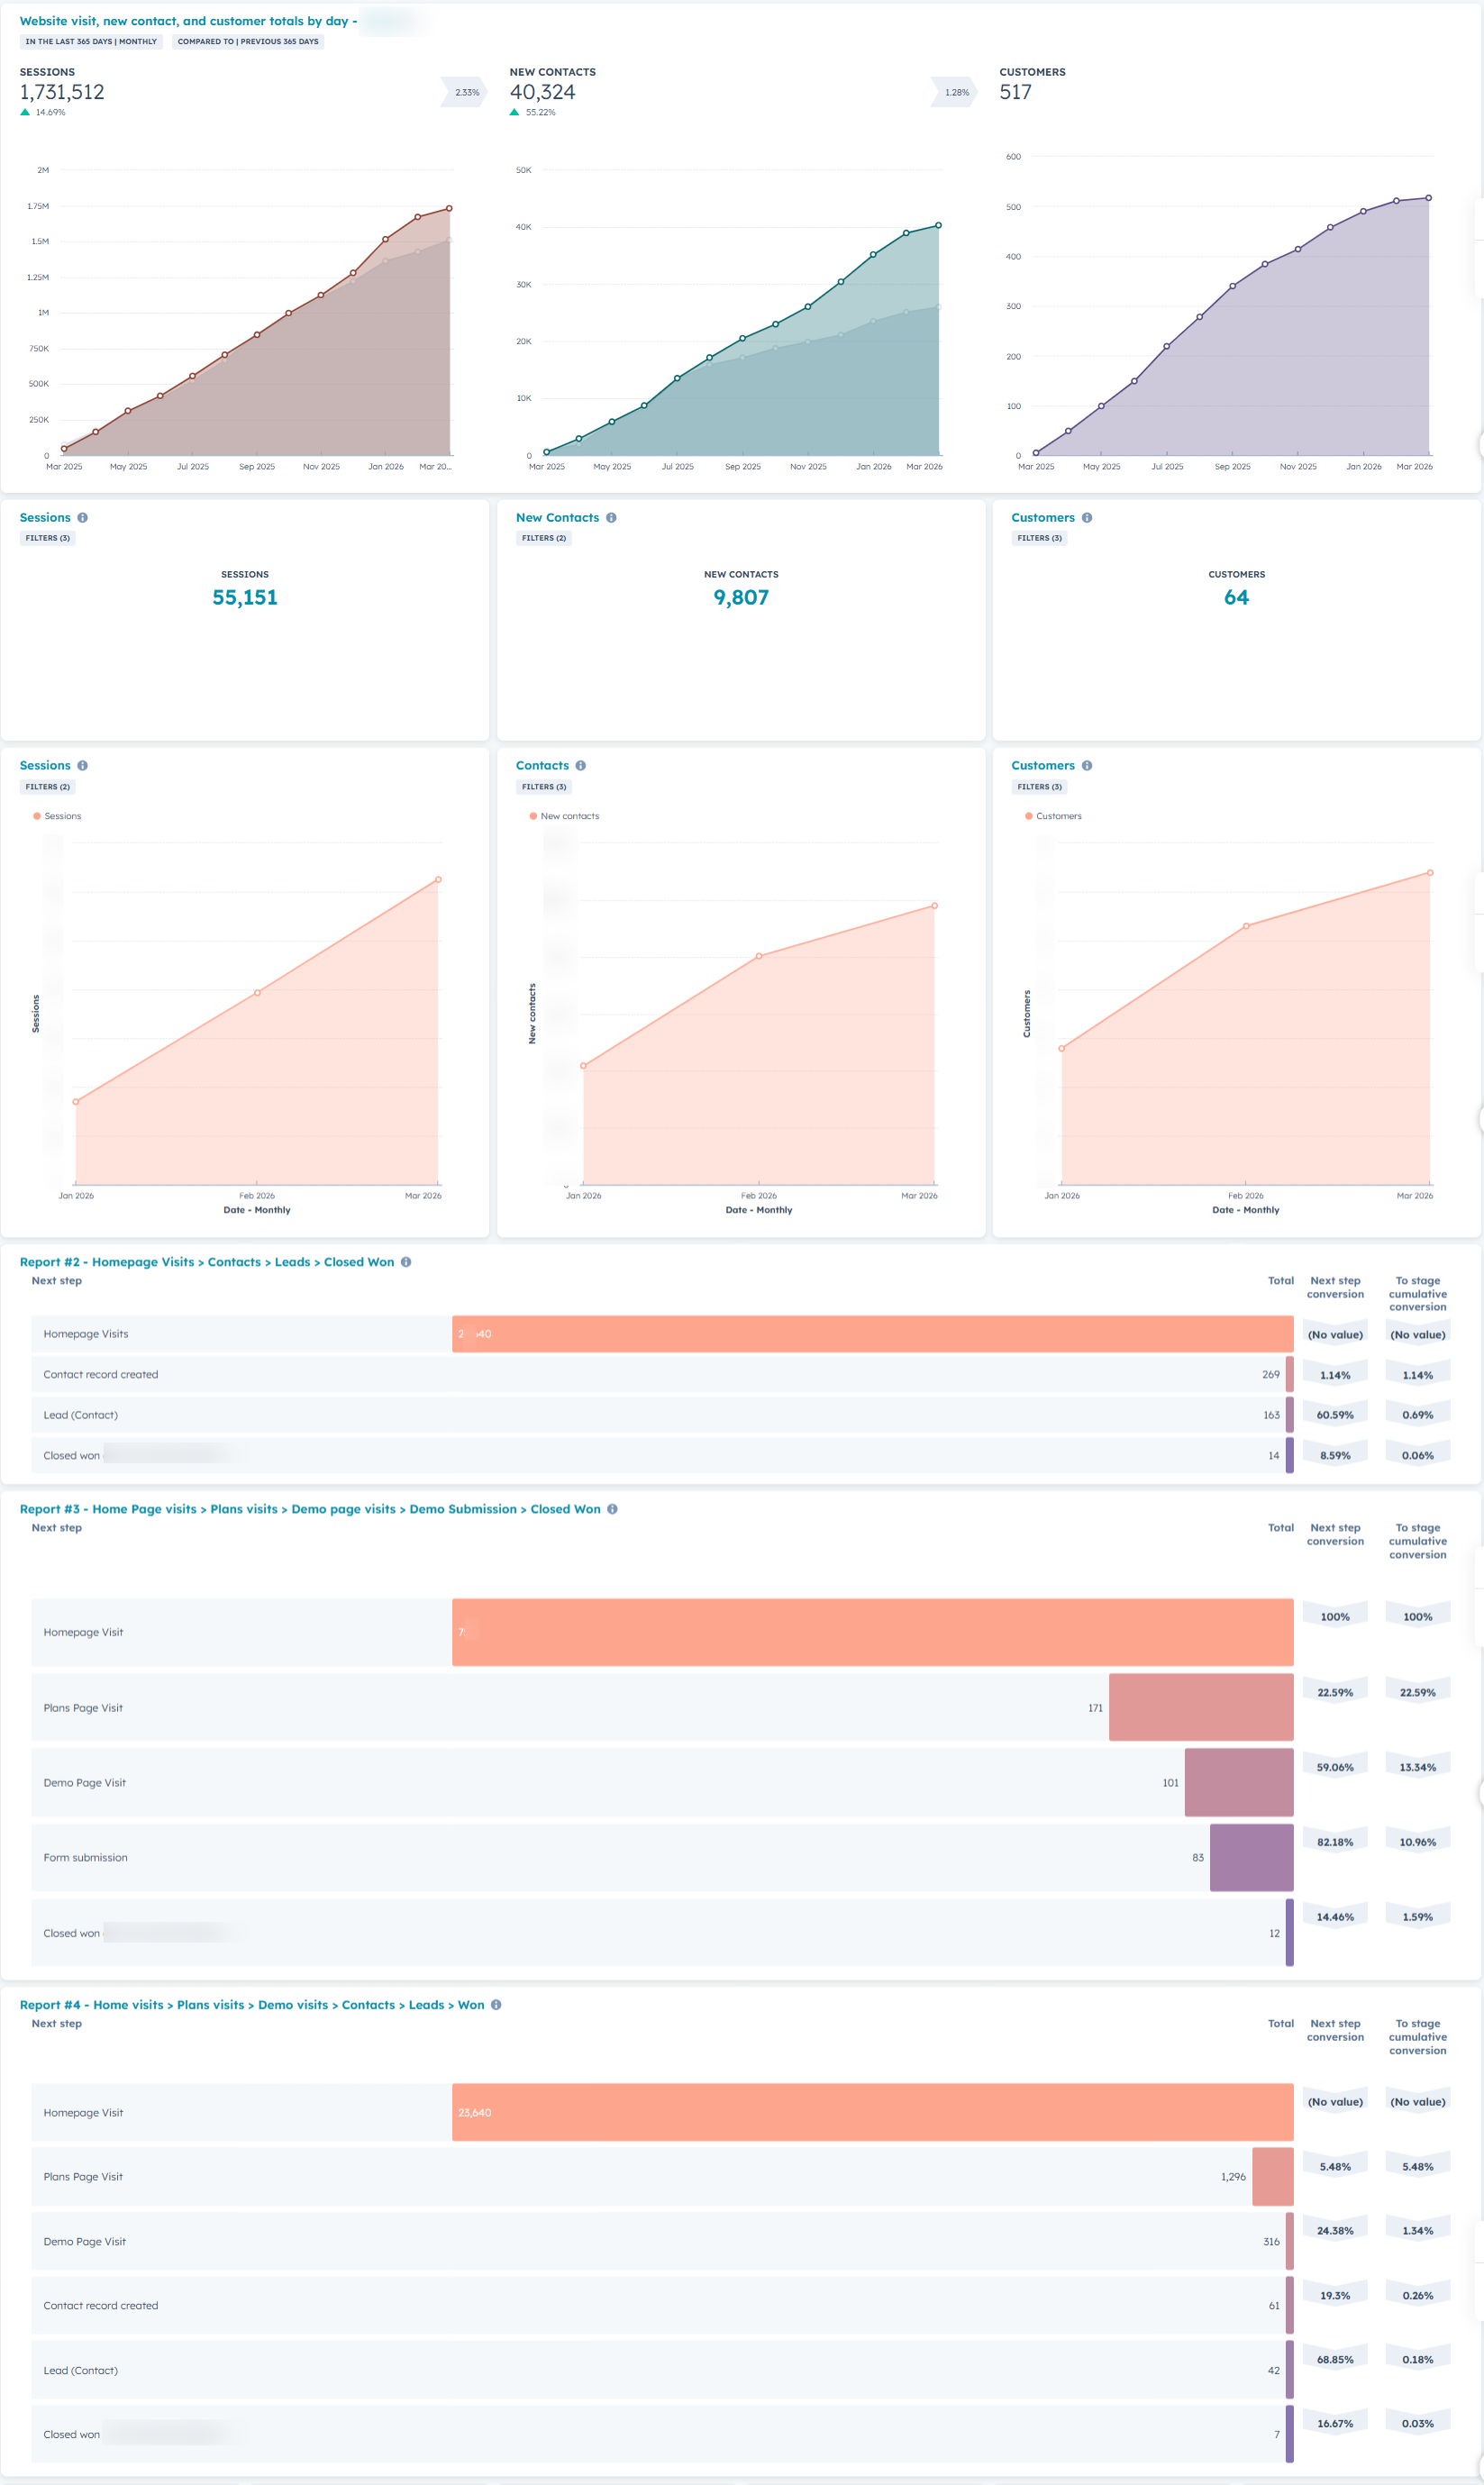Open Report #4 Home visits funnel report link
Viewport: 1484px width, 2485px height.
(252, 2005)
